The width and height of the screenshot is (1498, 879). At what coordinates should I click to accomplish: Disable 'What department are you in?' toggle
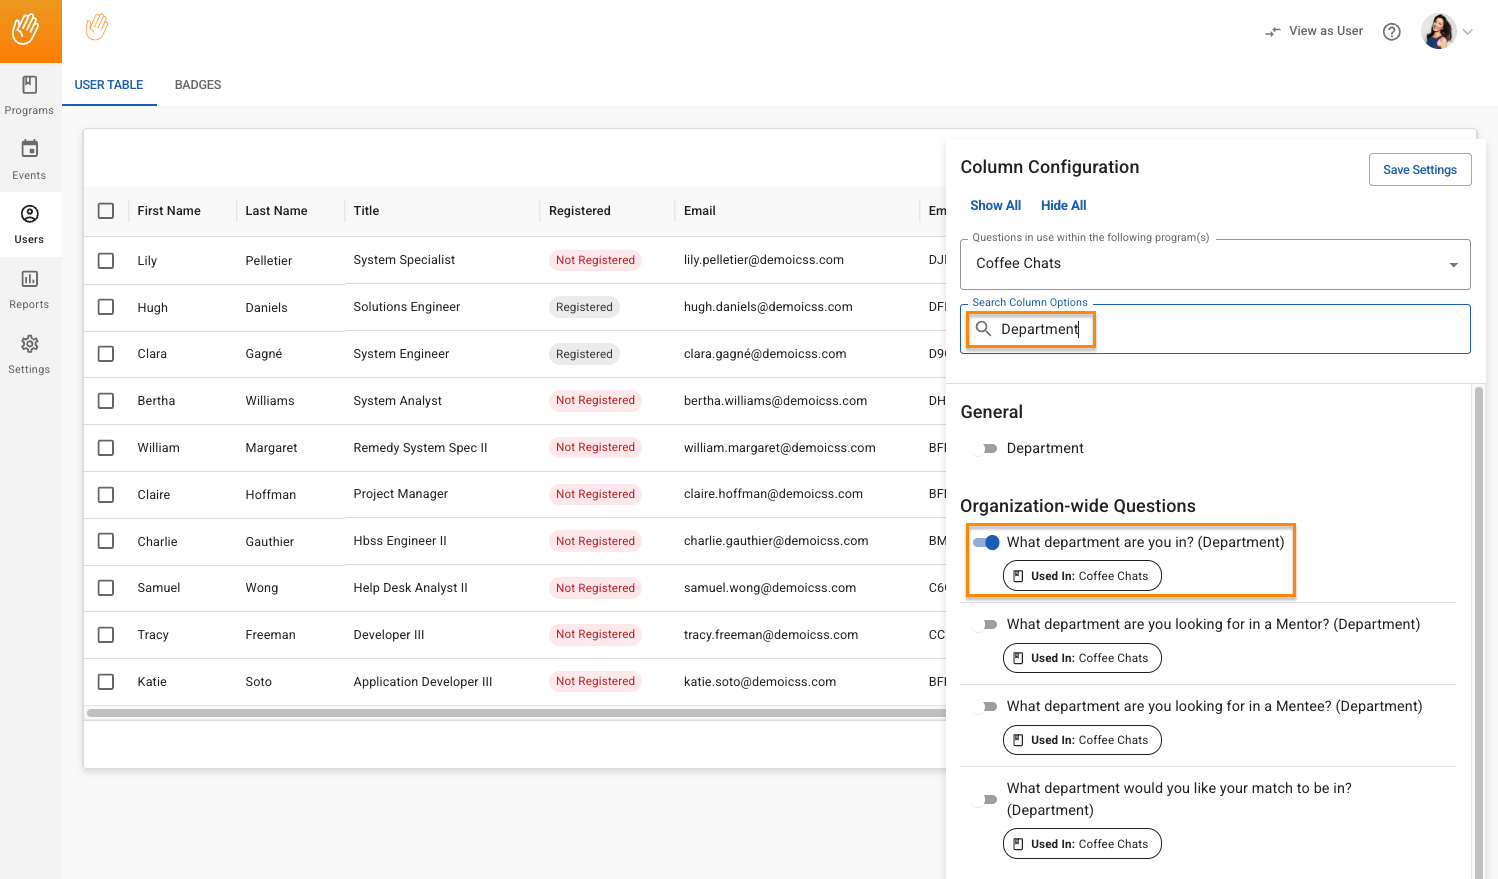point(986,543)
